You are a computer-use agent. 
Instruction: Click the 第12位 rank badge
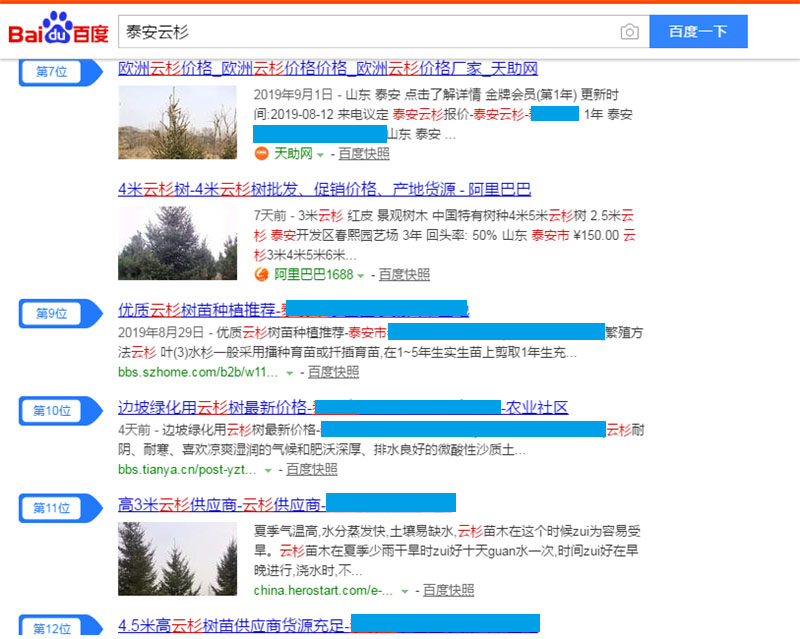(60, 627)
